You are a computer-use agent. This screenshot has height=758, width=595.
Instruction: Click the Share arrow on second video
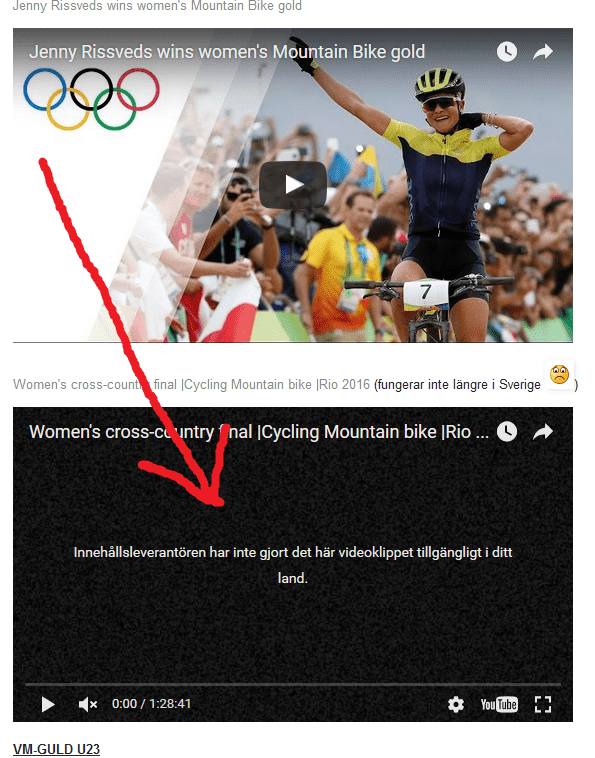[543, 432]
